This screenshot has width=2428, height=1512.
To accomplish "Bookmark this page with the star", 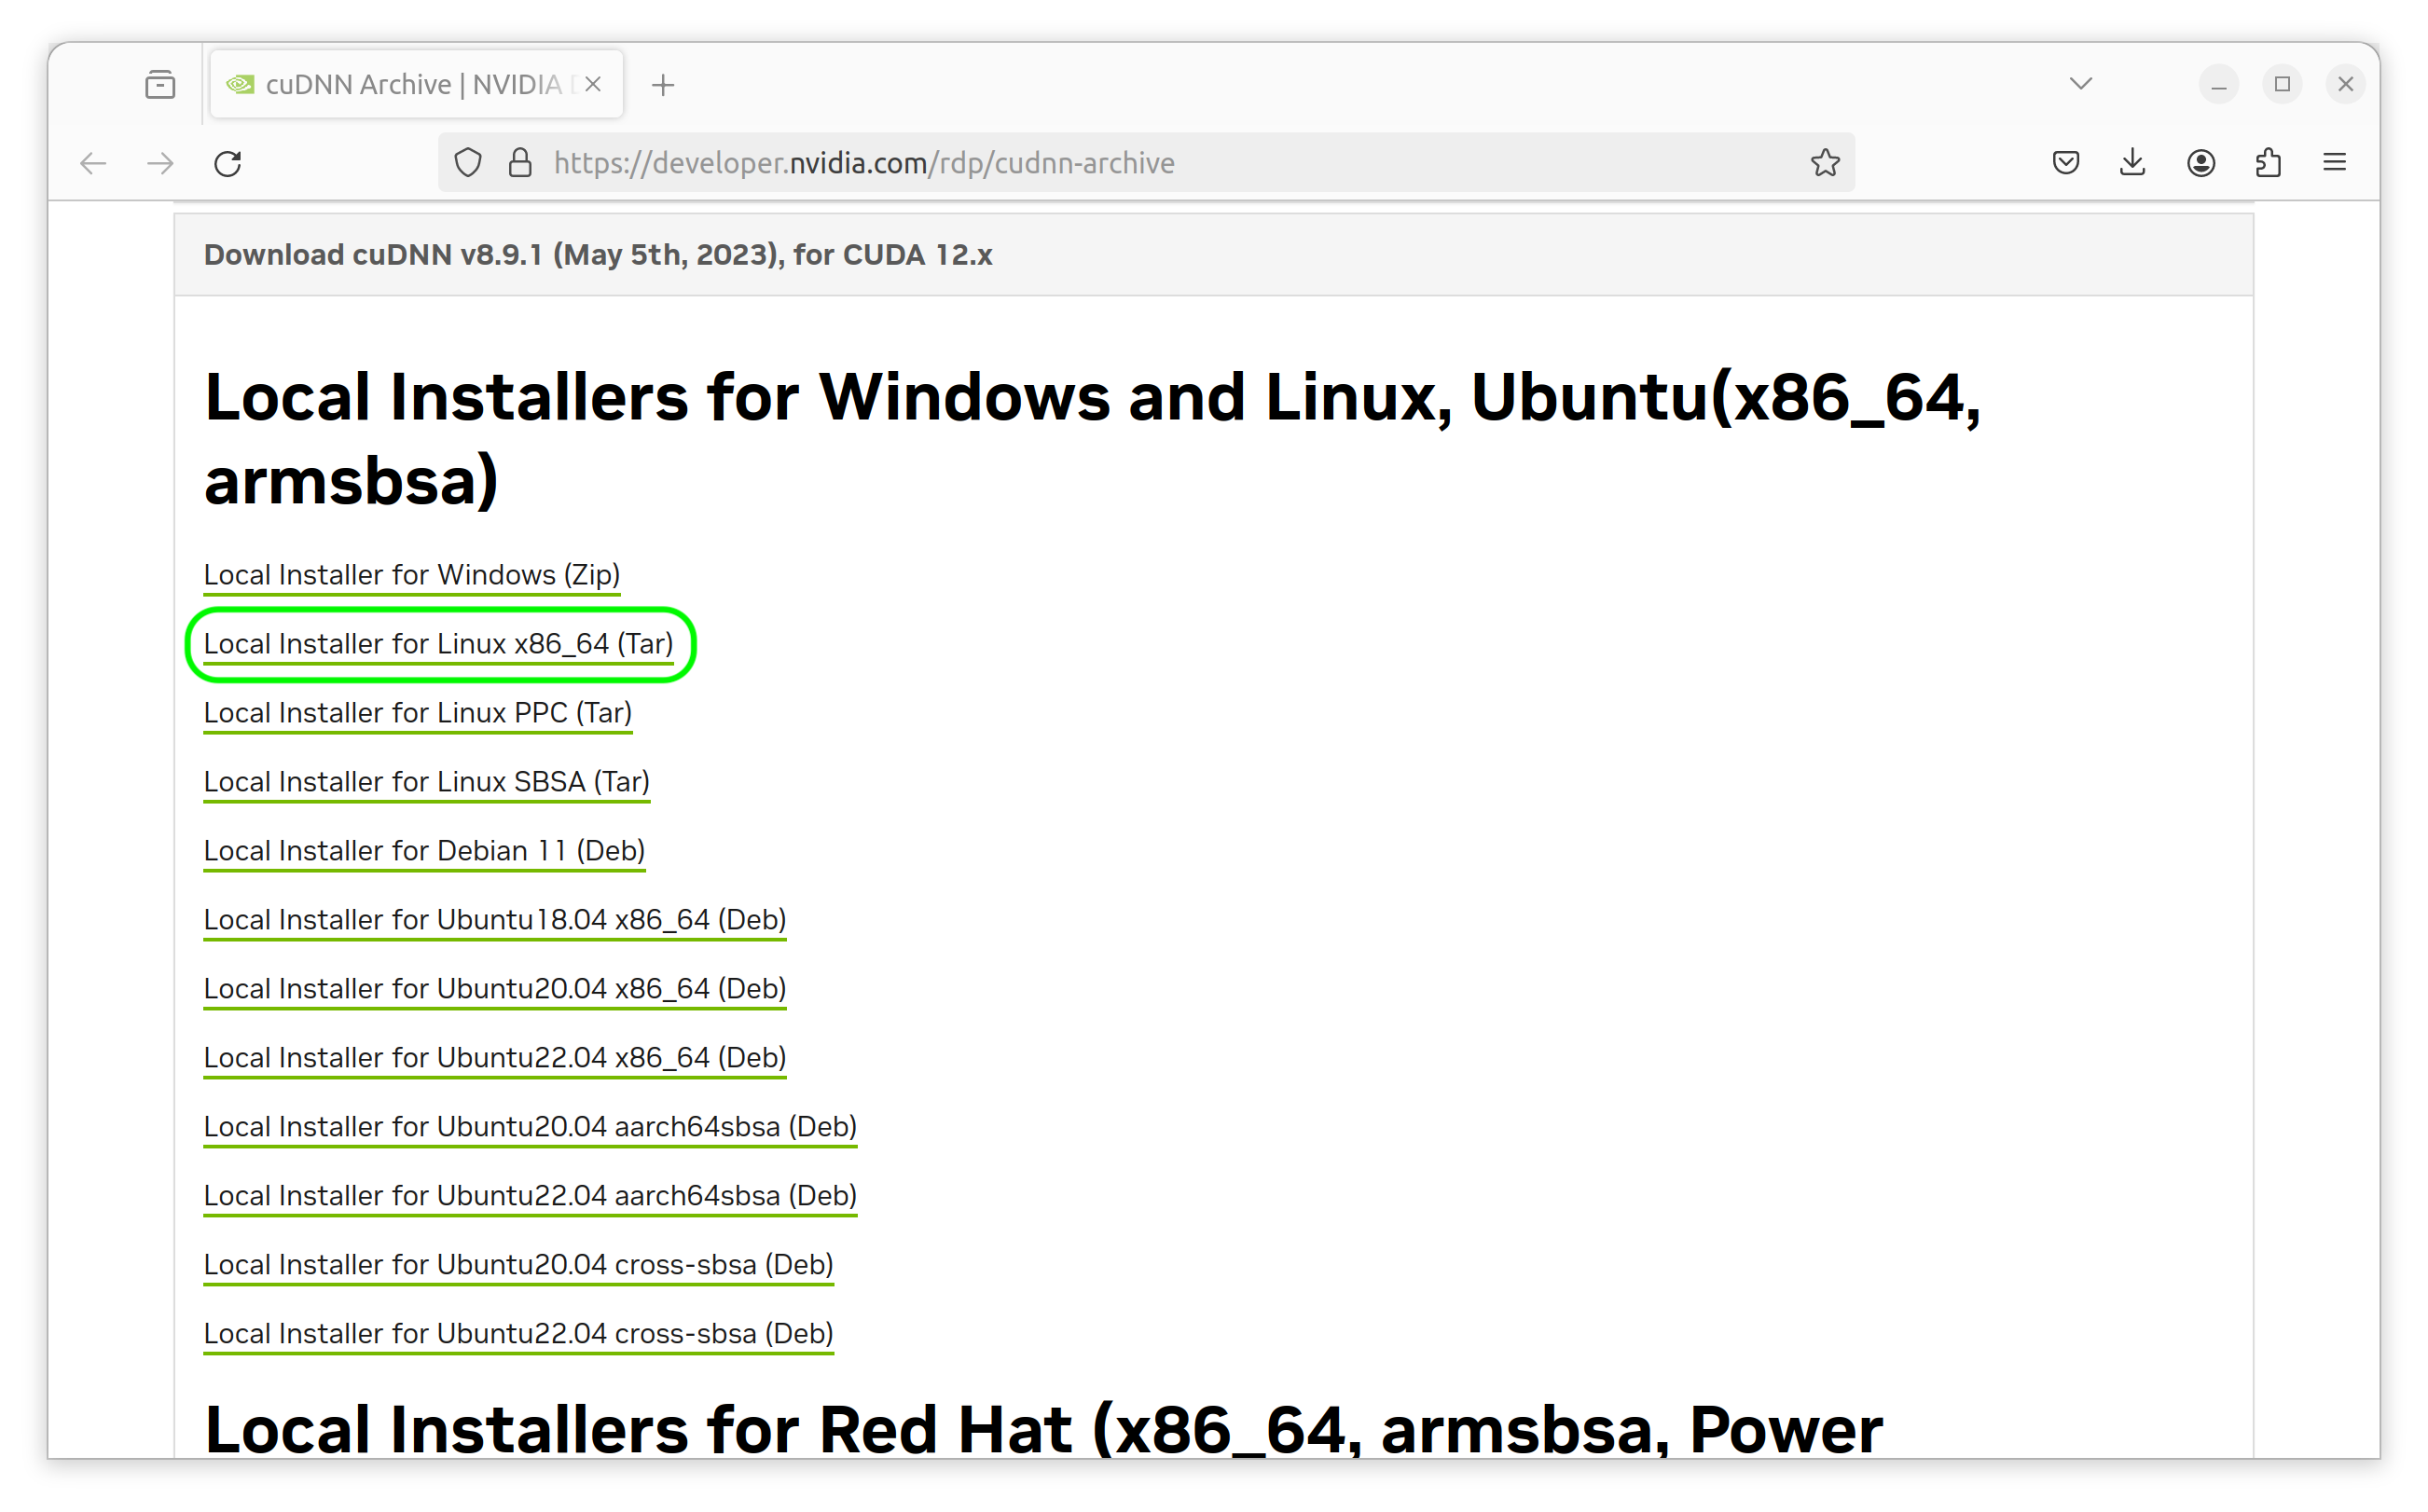I will tap(1825, 163).
